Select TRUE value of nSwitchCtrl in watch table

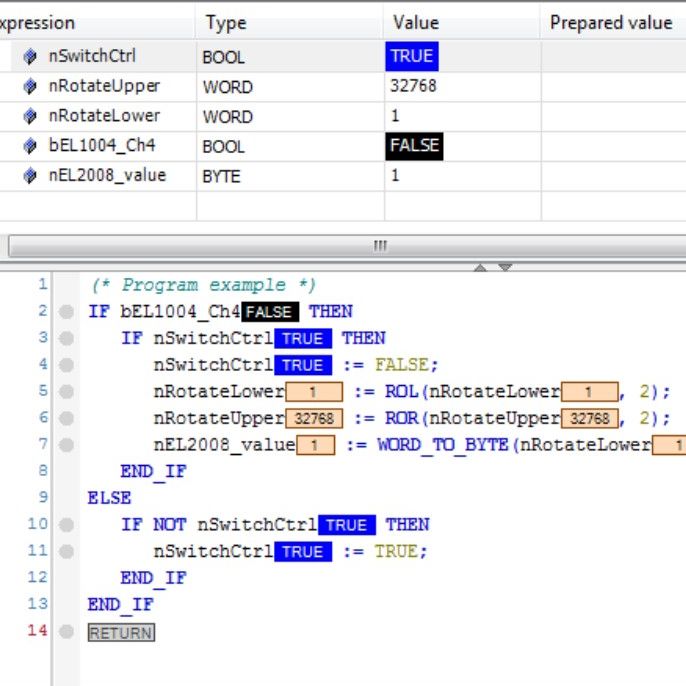point(412,57)
